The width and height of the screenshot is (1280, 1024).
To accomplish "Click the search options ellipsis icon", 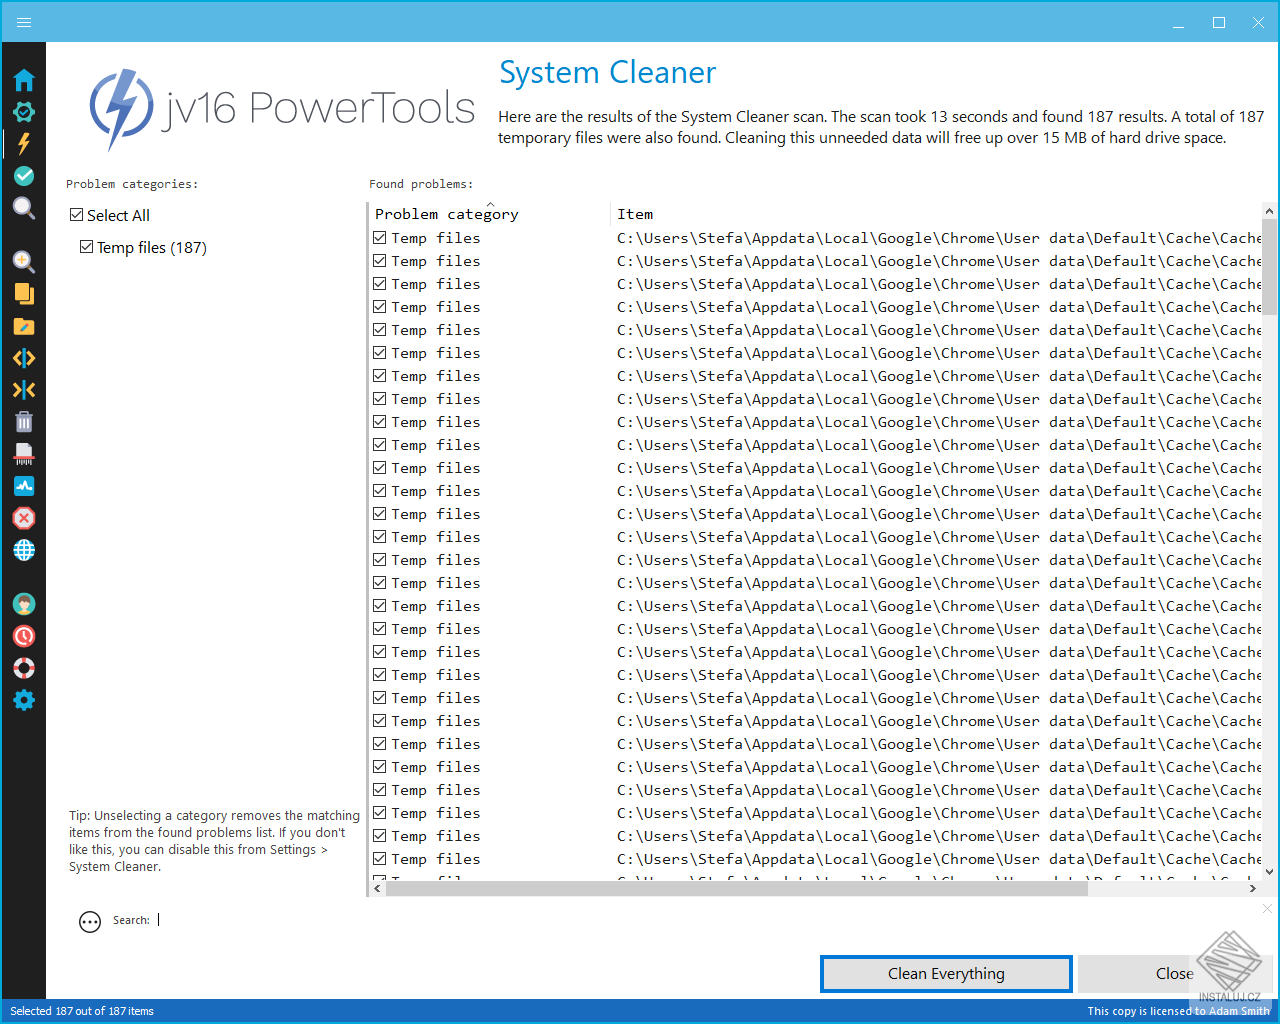I will coord(90,922).
